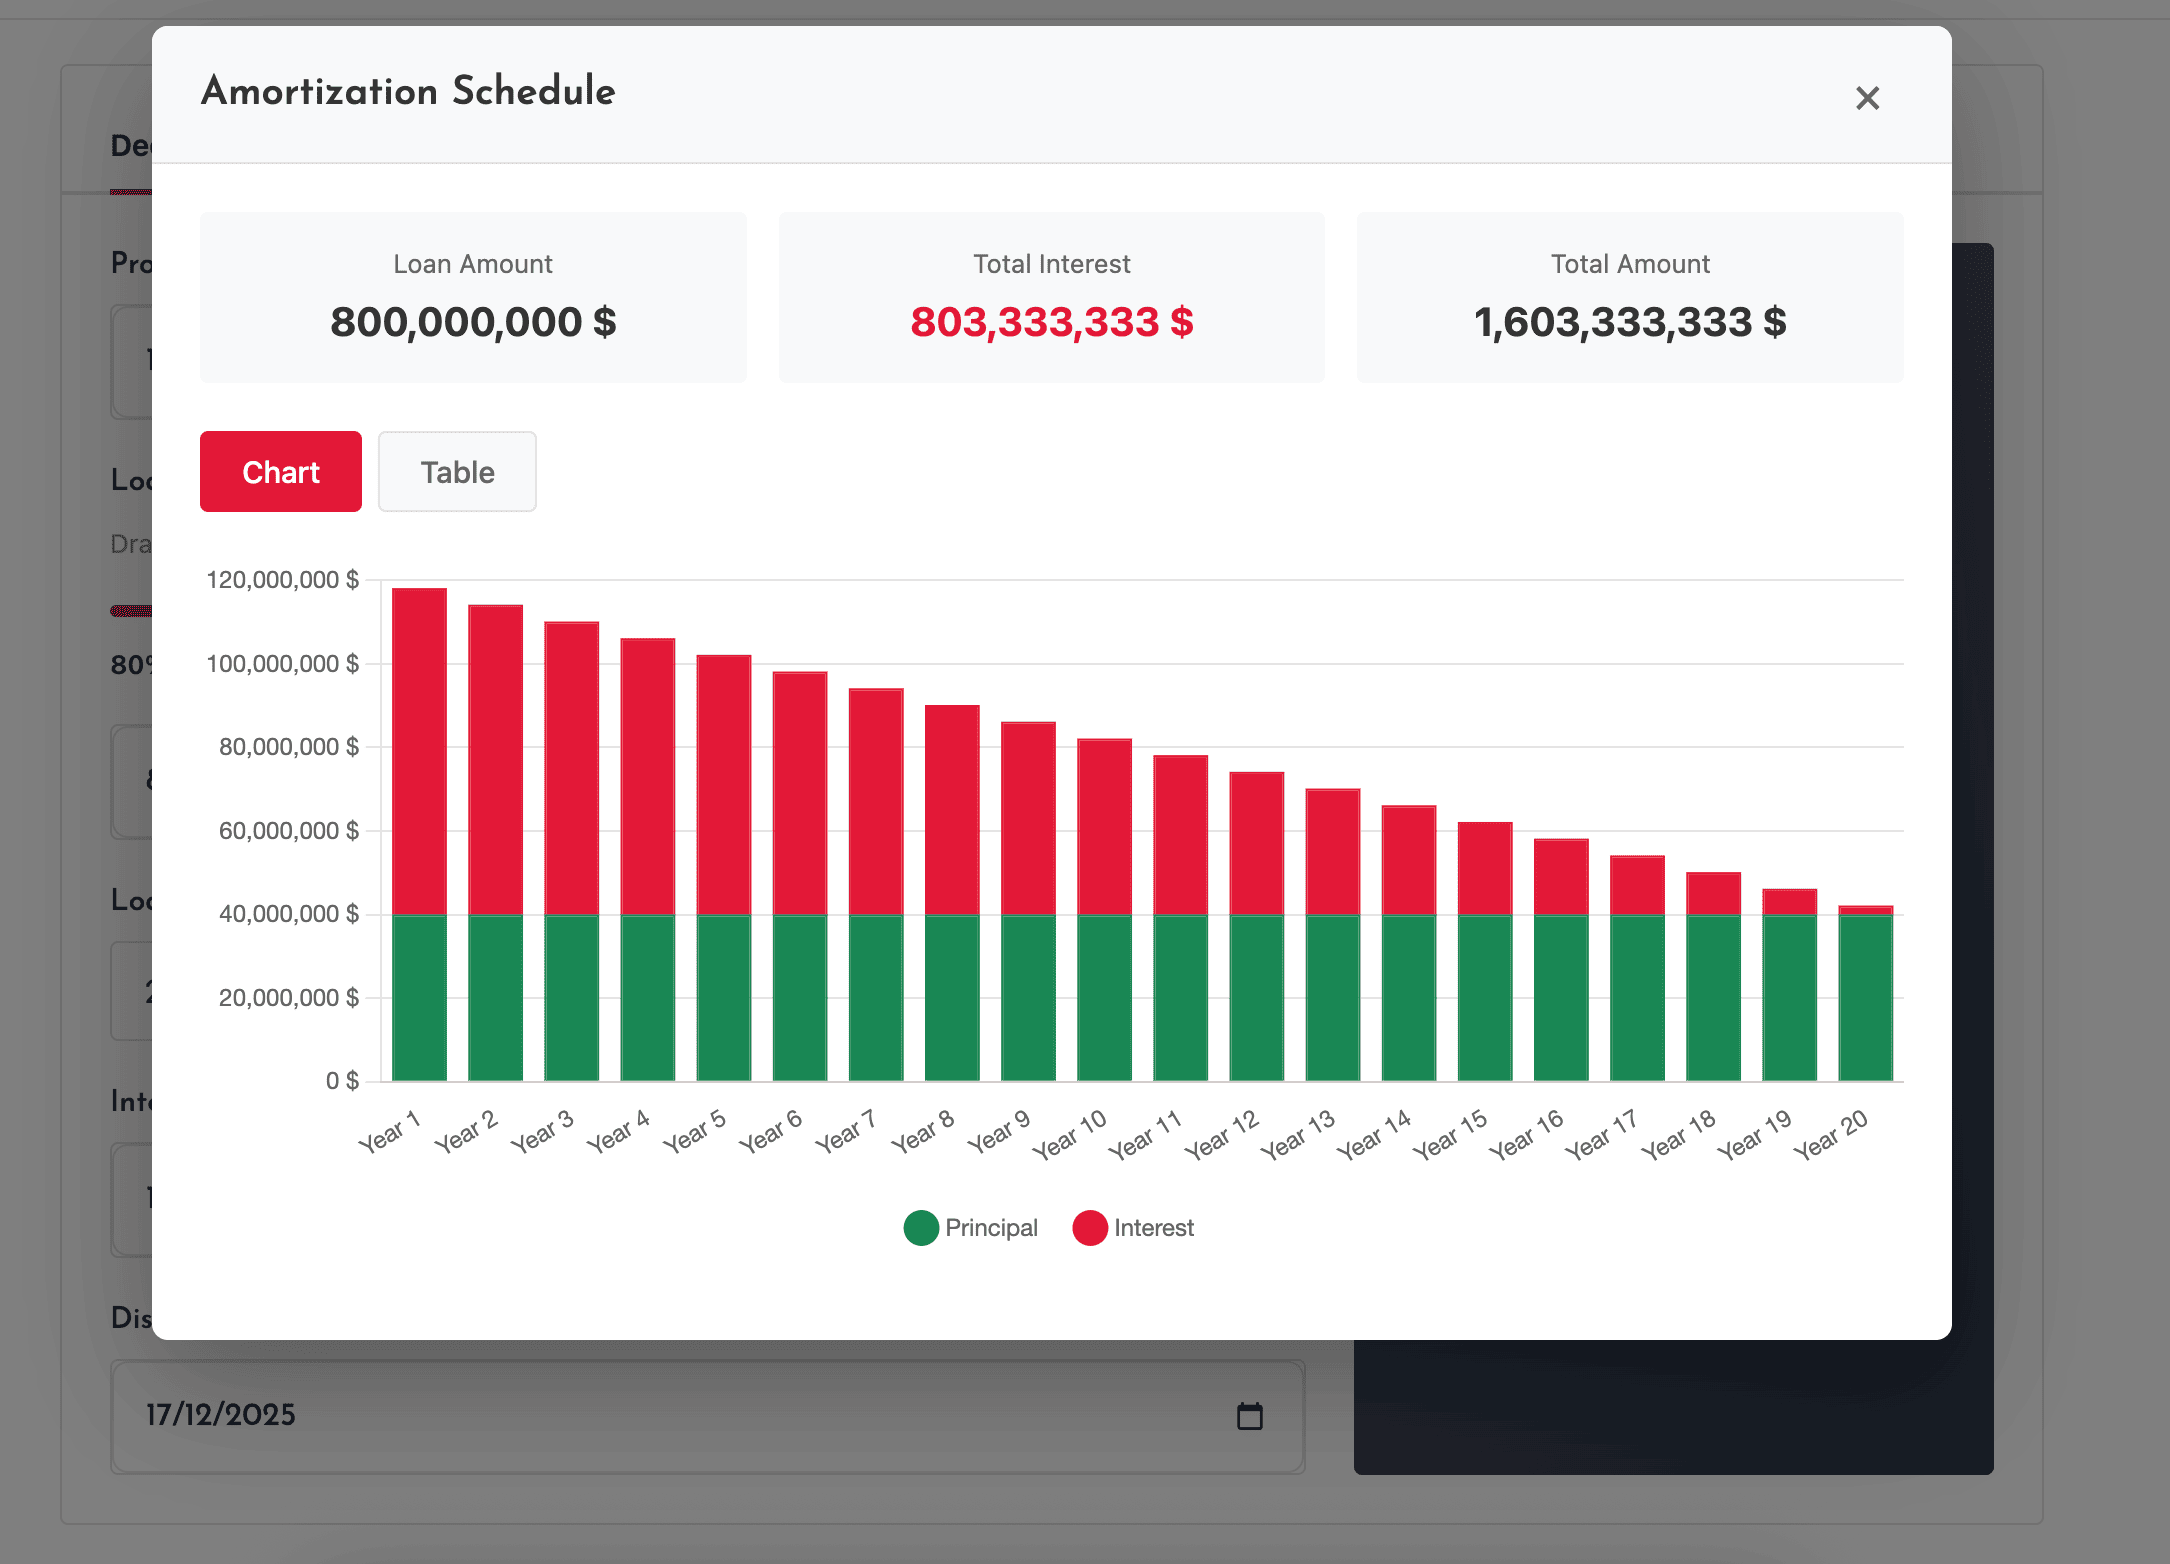Click the Year 1 interest bar segment
The image size is (2170, 1564).
tap(419, 750)
